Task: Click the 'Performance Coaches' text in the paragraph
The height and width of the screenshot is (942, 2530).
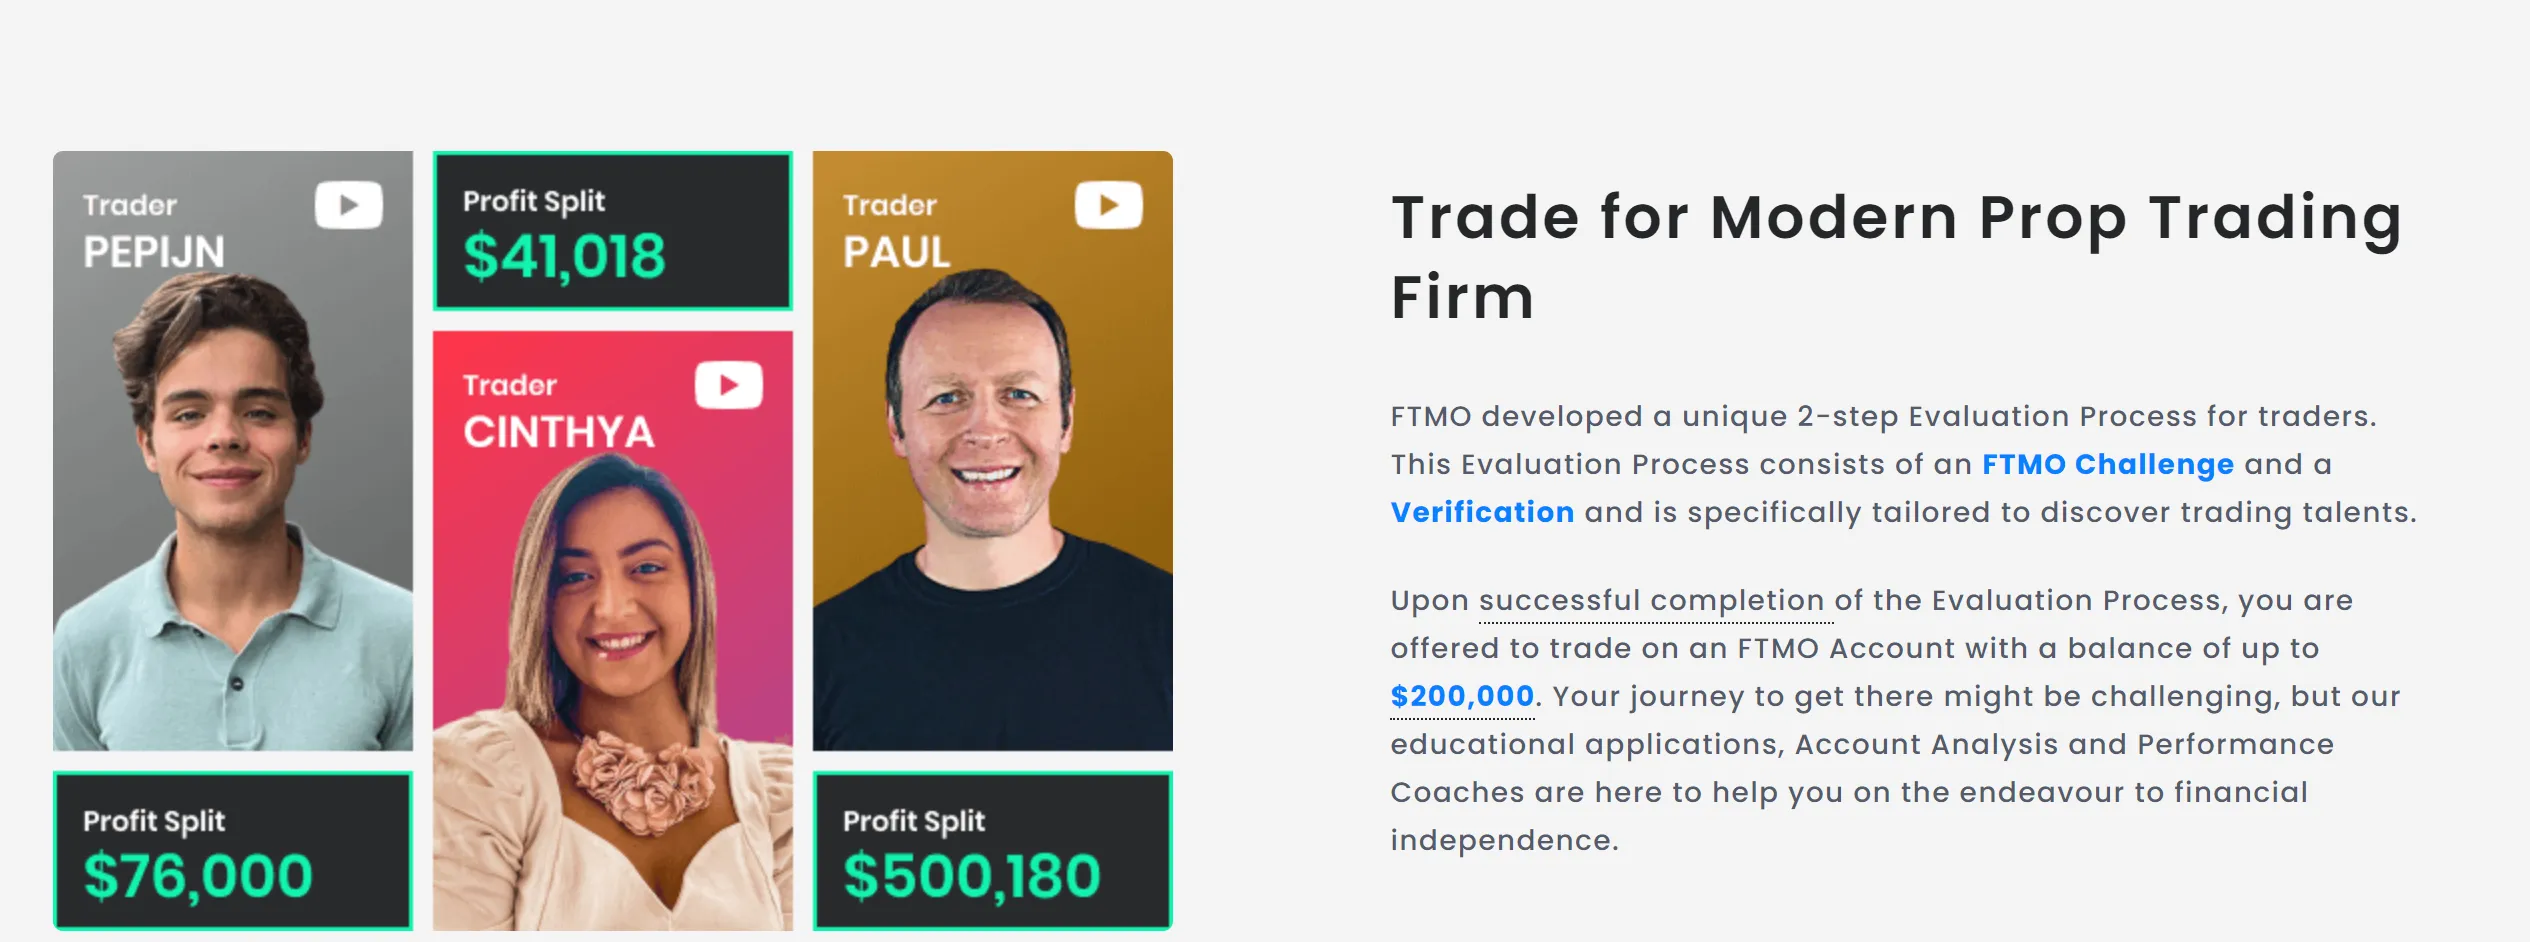Action: (x=2234, y=744)
